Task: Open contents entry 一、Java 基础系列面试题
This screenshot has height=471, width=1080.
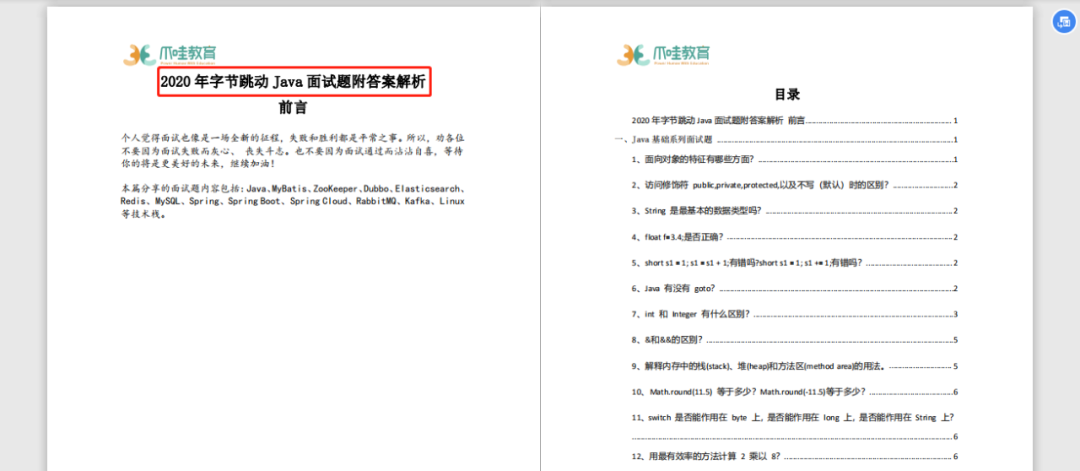Action: (x=786, y=140)
